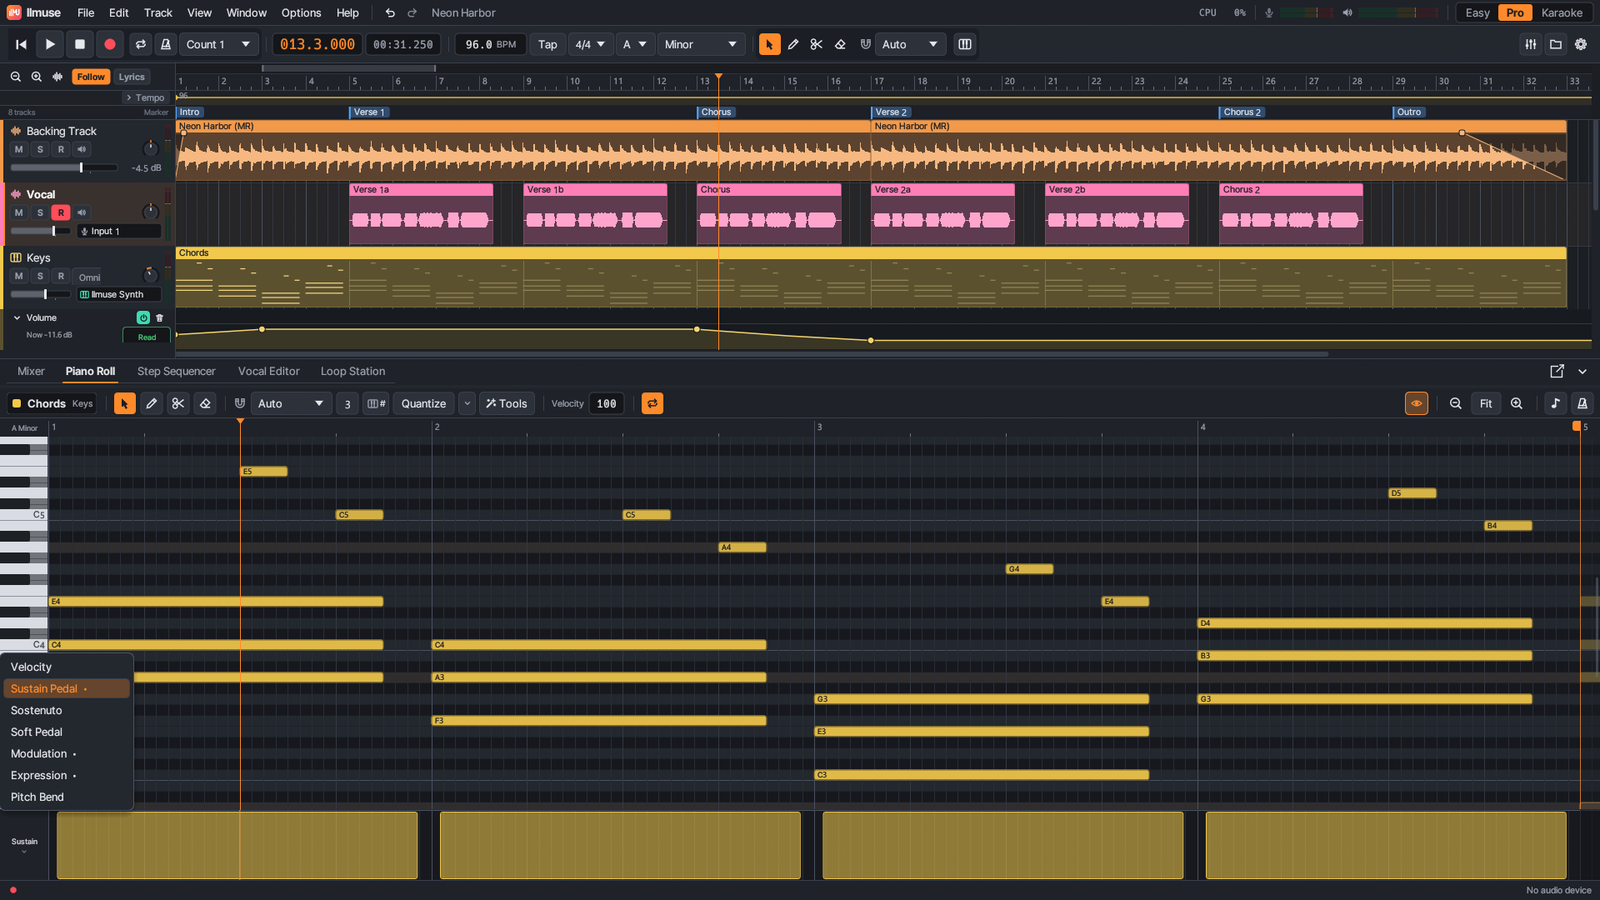Click the undo arrow icon
The image size is (1600, 900).
(390, 13)
